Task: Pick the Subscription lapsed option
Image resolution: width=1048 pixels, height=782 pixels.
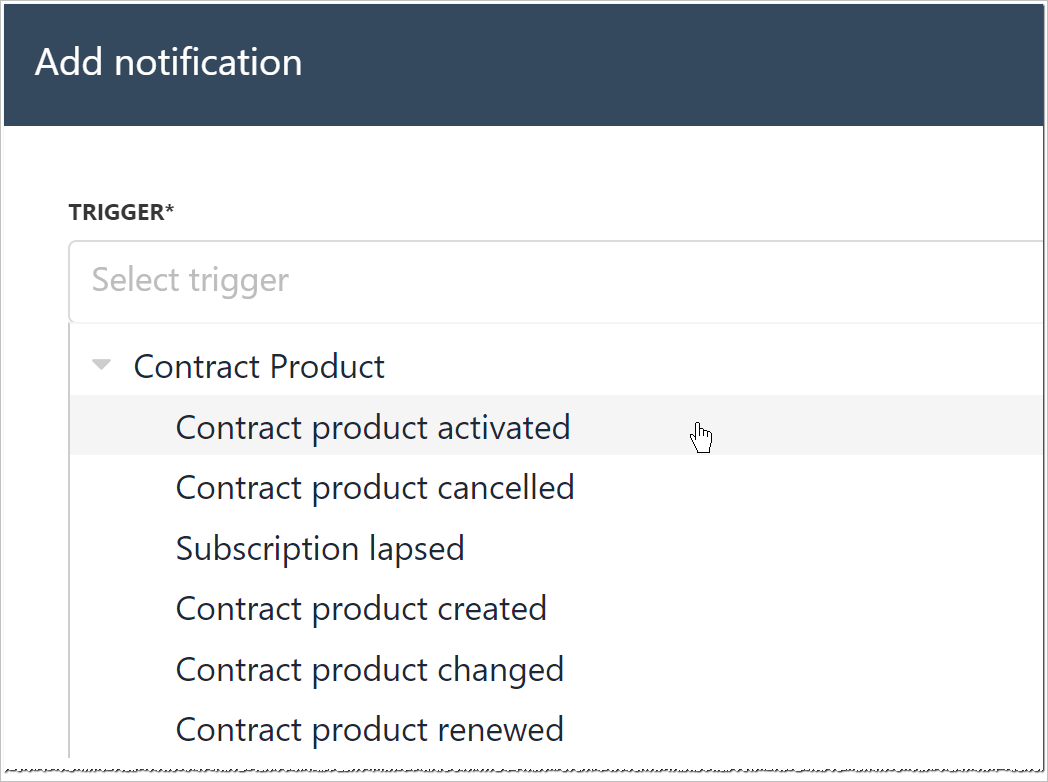Action: click(320, 549)
